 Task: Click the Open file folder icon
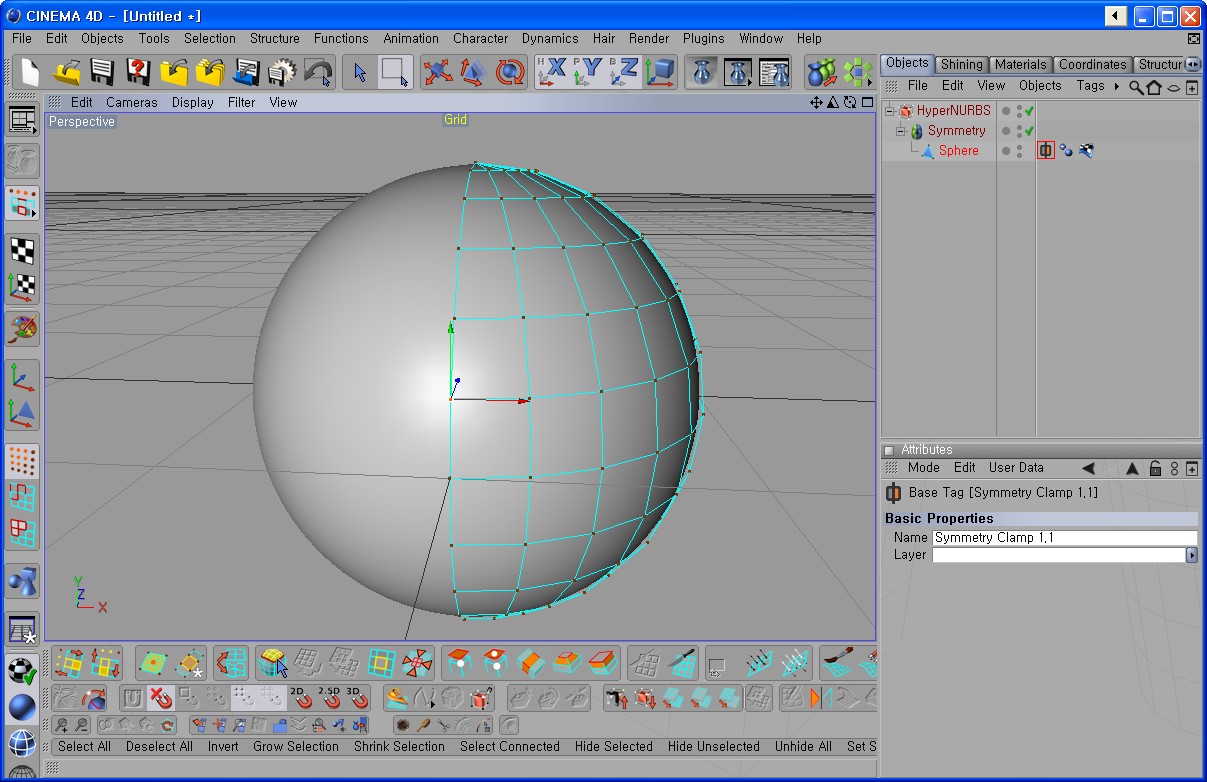67,72
